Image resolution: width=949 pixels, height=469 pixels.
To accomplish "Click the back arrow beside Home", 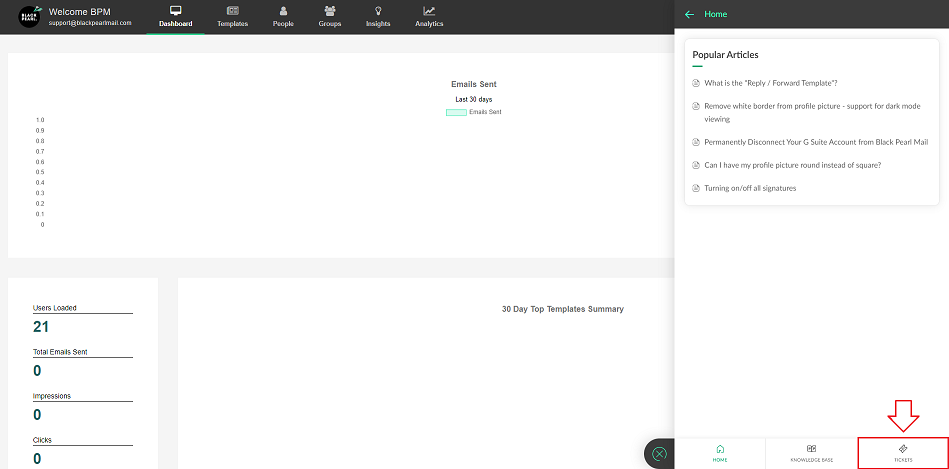I will point(689,14).
